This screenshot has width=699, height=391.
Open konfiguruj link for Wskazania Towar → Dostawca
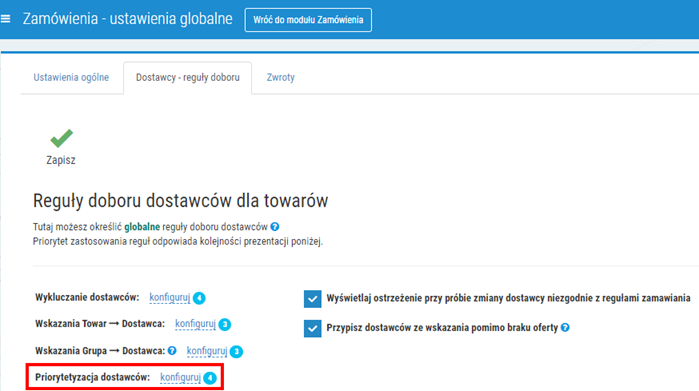(195, 324)
